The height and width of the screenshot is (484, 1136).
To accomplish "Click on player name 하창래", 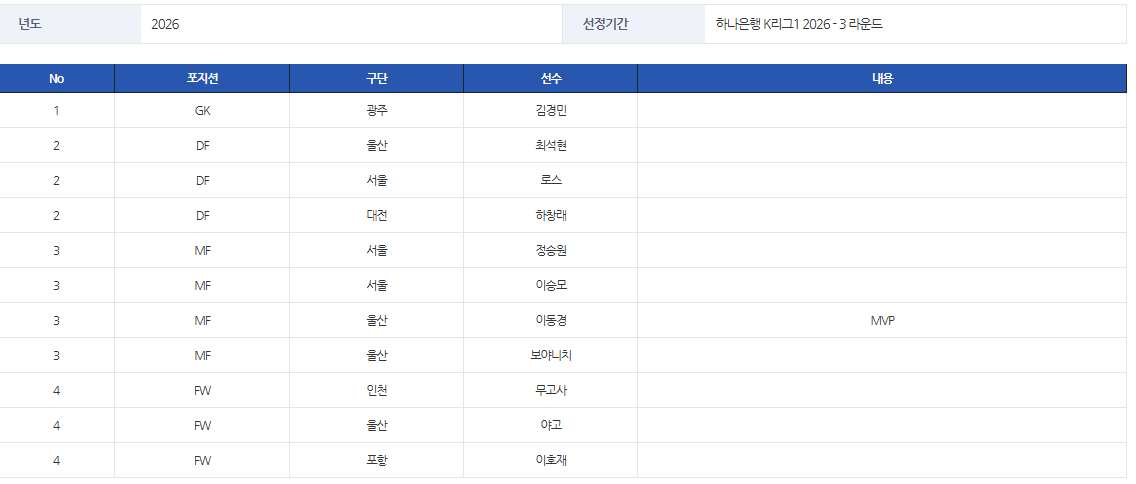I will [x=551, y=216].
